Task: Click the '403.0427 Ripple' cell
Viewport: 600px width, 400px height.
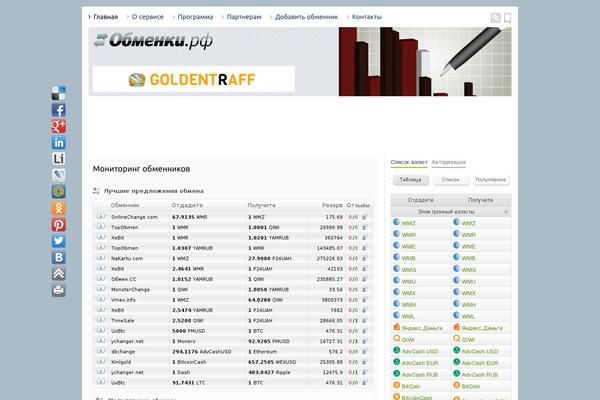Action: 269,372
